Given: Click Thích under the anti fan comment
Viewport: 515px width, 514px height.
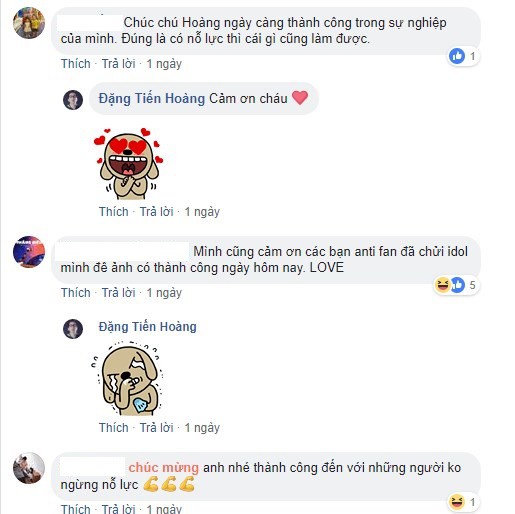Looking at the screenshot, I should click(76, 293).
